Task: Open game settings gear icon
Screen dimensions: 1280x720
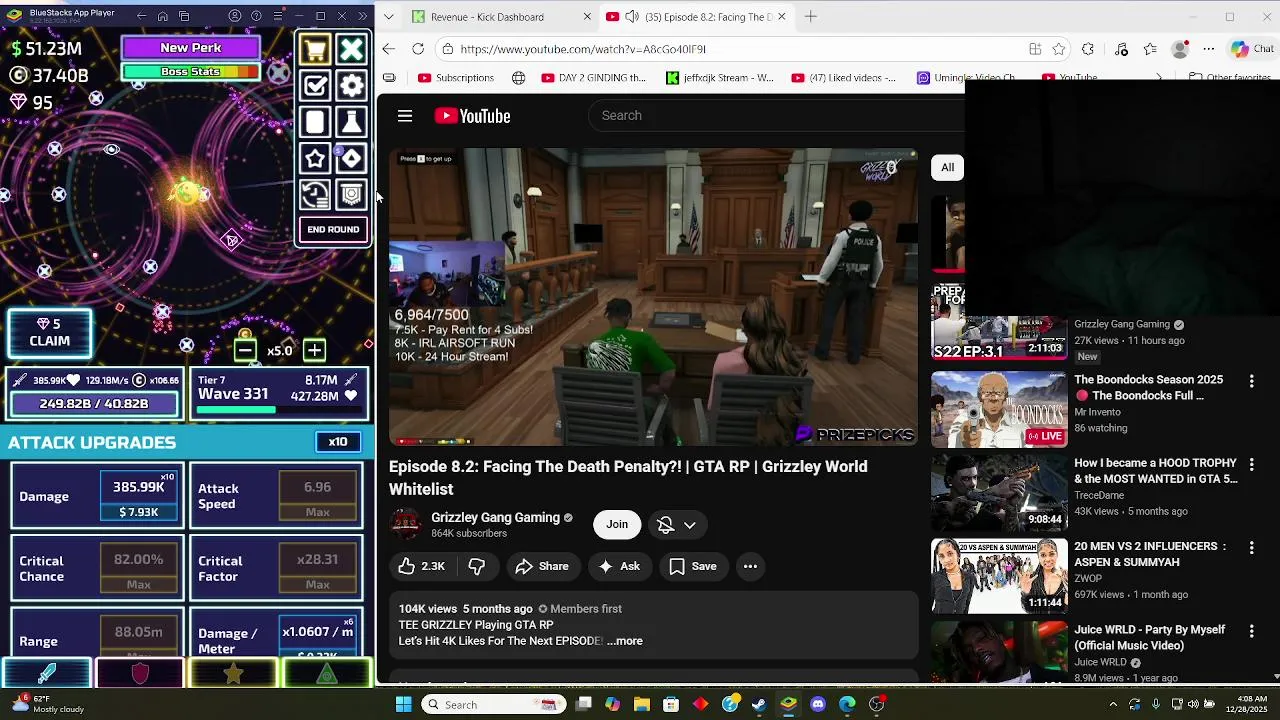Action: pyautogui.click(x=351, y=86)
